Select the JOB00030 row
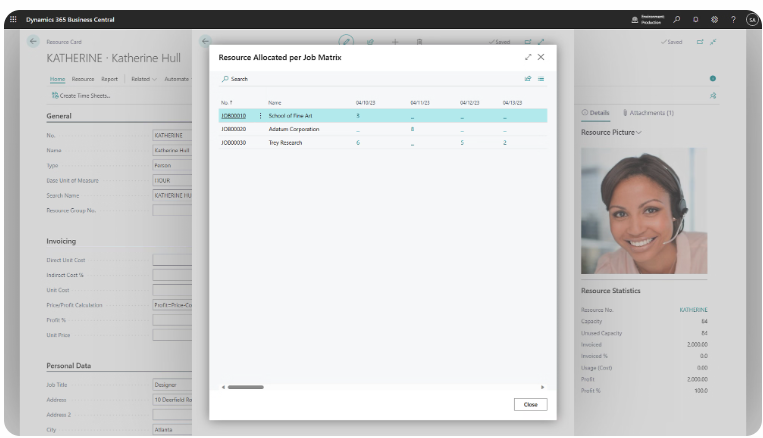The image size is (763, 438). 383,143
